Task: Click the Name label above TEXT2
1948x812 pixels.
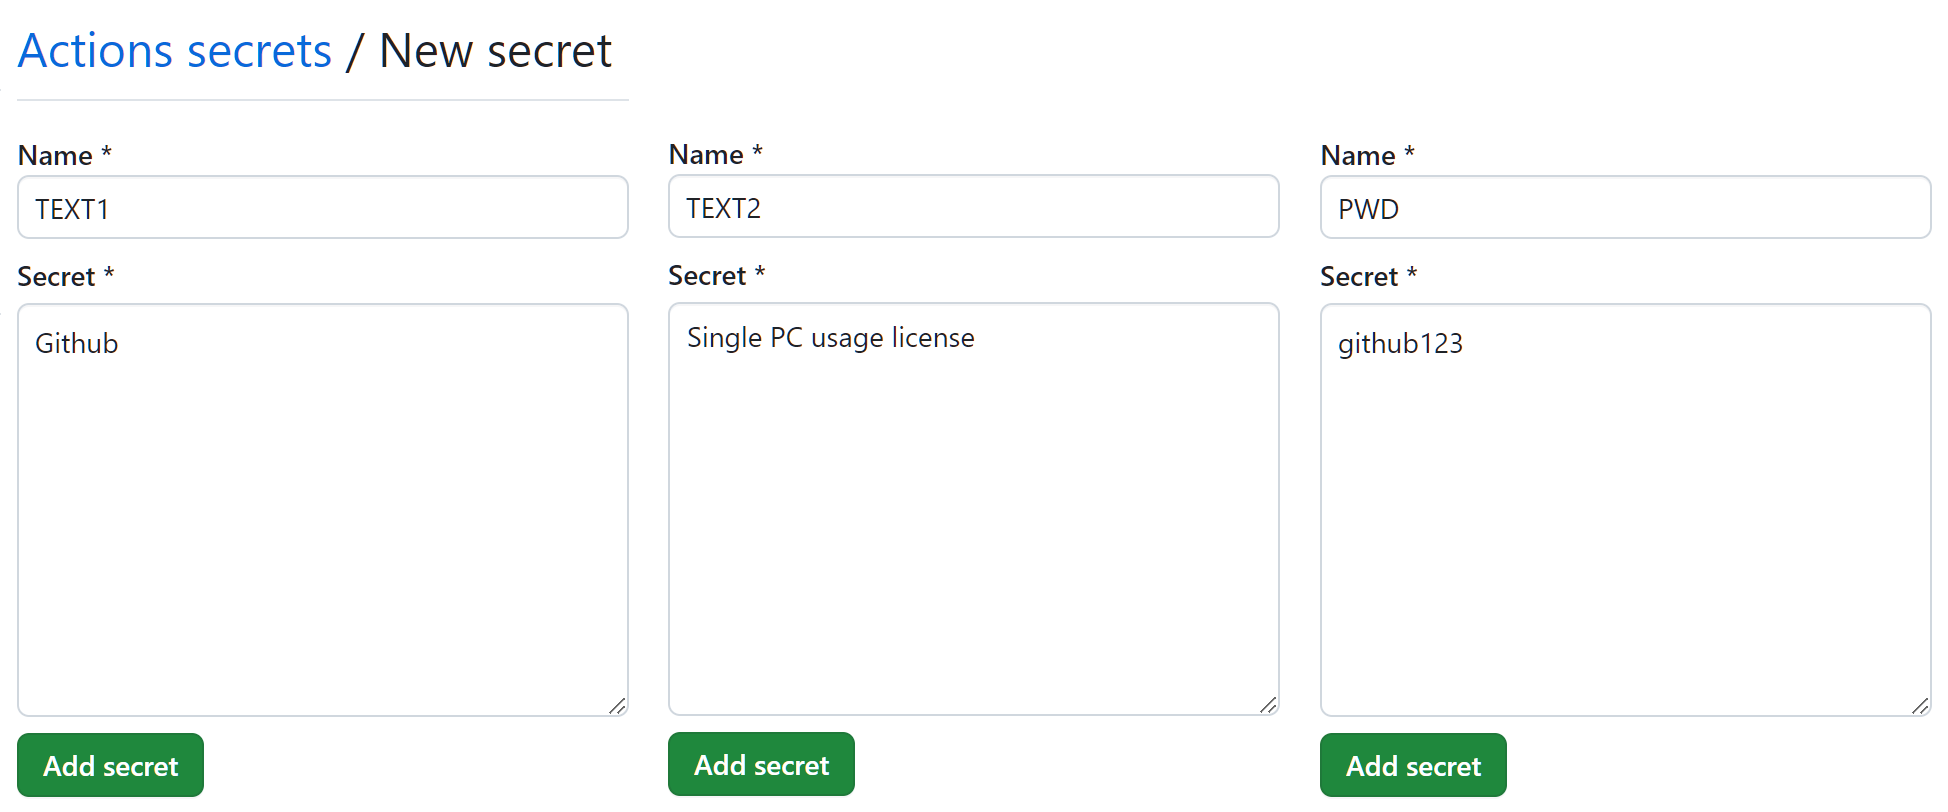Action: (x=706, y=155)
